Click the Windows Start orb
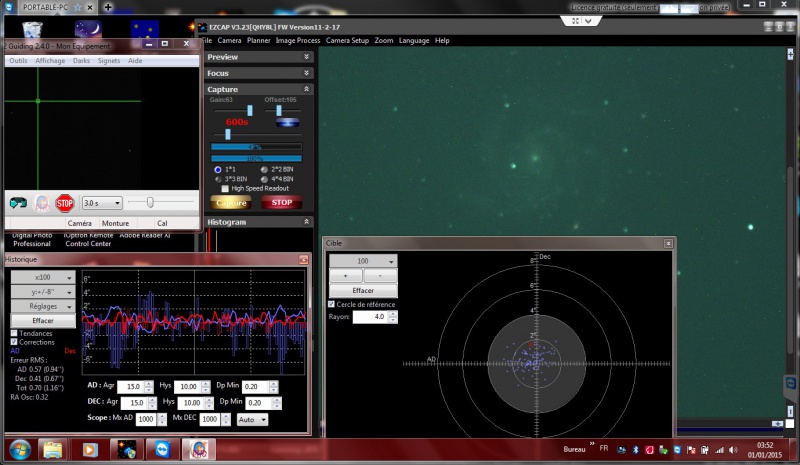 click(19, 450)
